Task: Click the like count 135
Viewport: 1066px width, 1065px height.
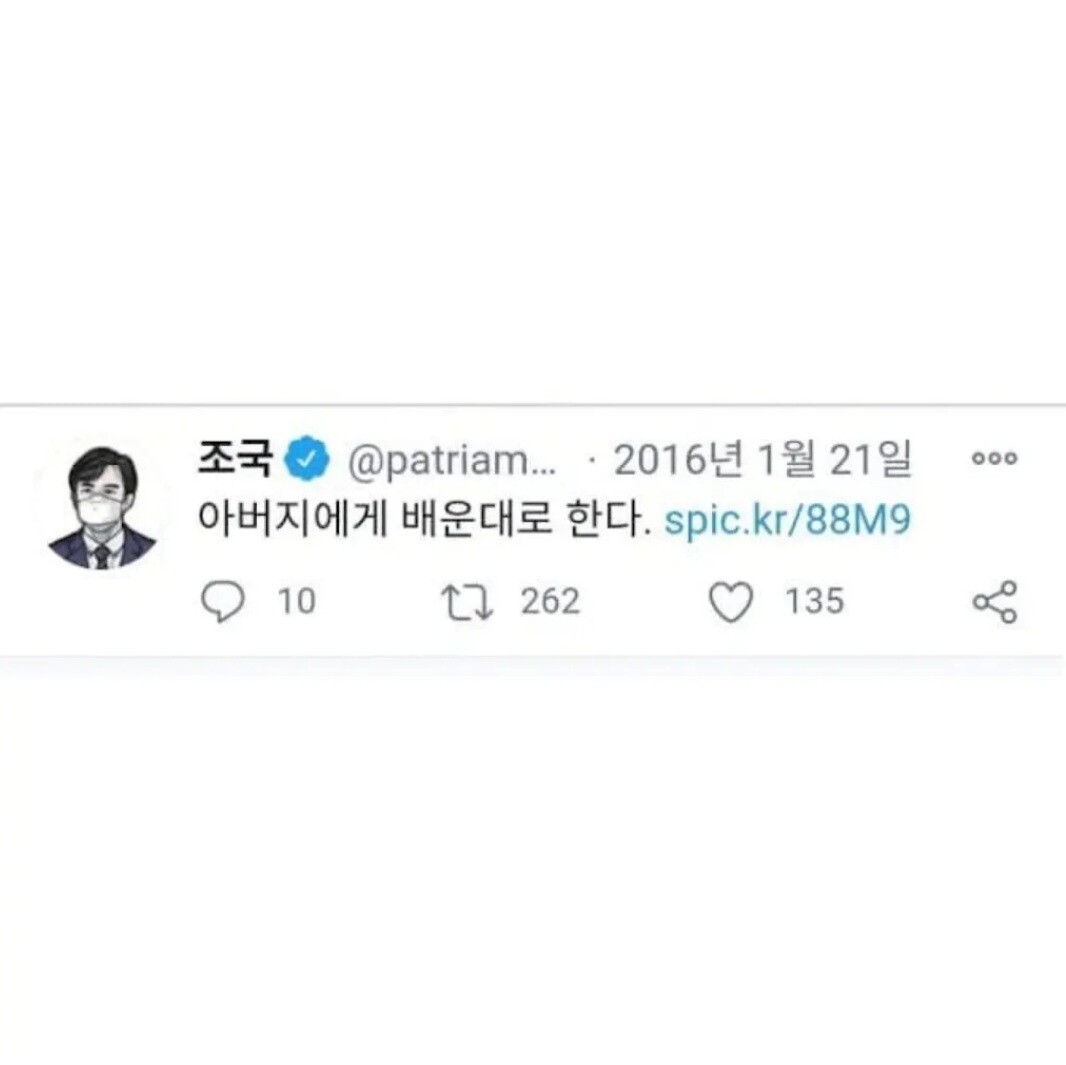Action: point(814,601)
